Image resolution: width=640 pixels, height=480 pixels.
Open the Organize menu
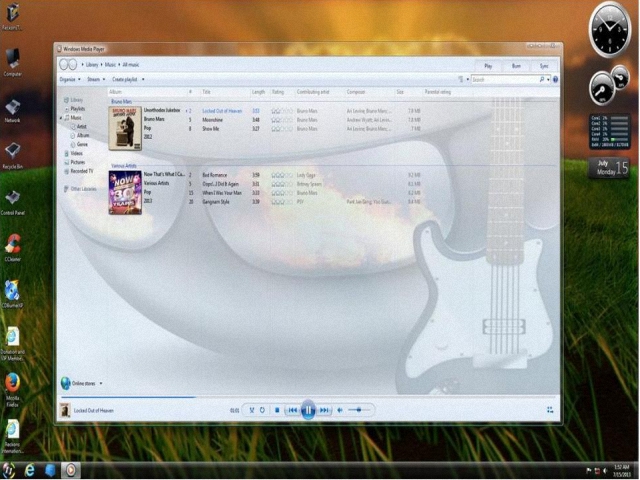tap(70, 79)
